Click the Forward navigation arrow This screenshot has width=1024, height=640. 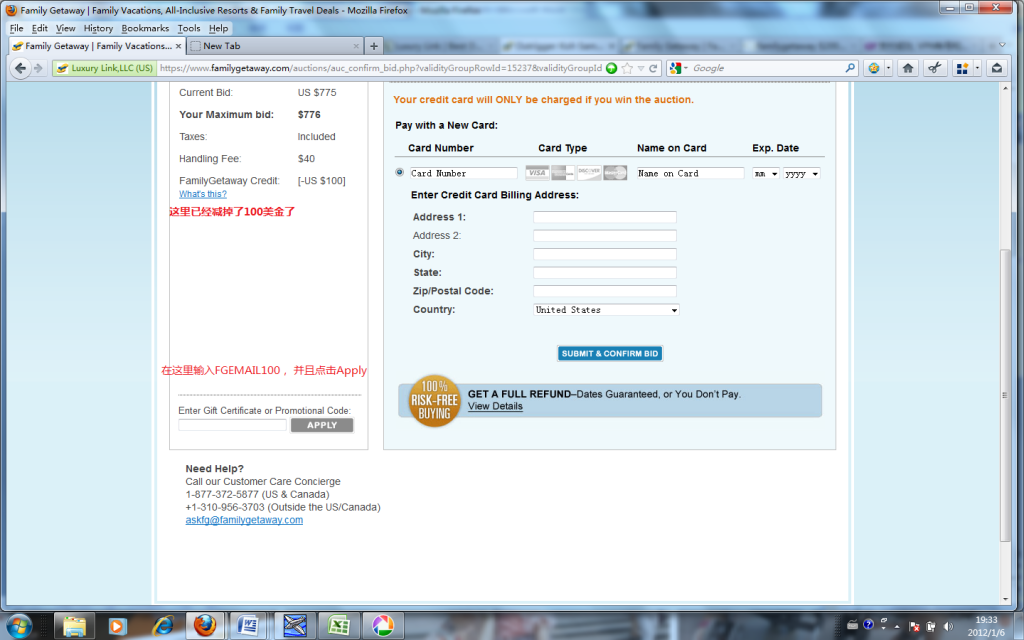pos(39,68)
